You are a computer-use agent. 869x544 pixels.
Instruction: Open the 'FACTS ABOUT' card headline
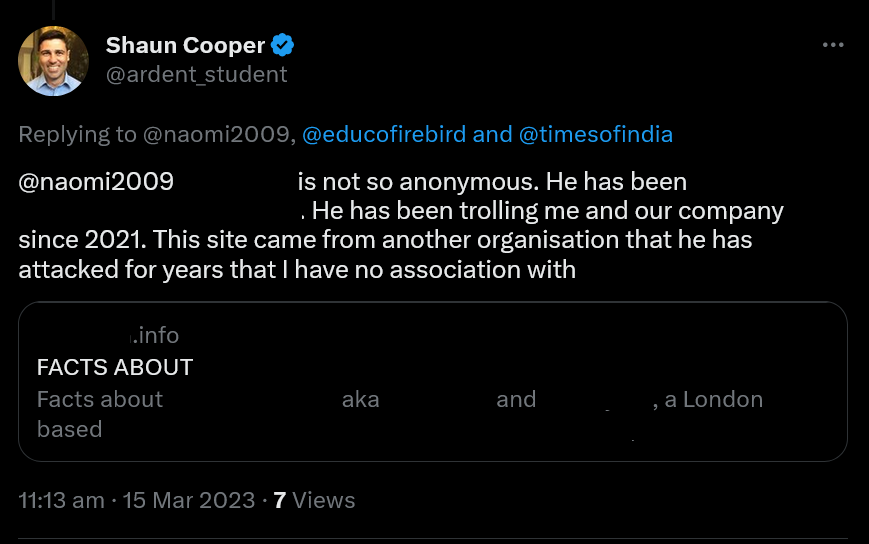[x=115, y=367]
